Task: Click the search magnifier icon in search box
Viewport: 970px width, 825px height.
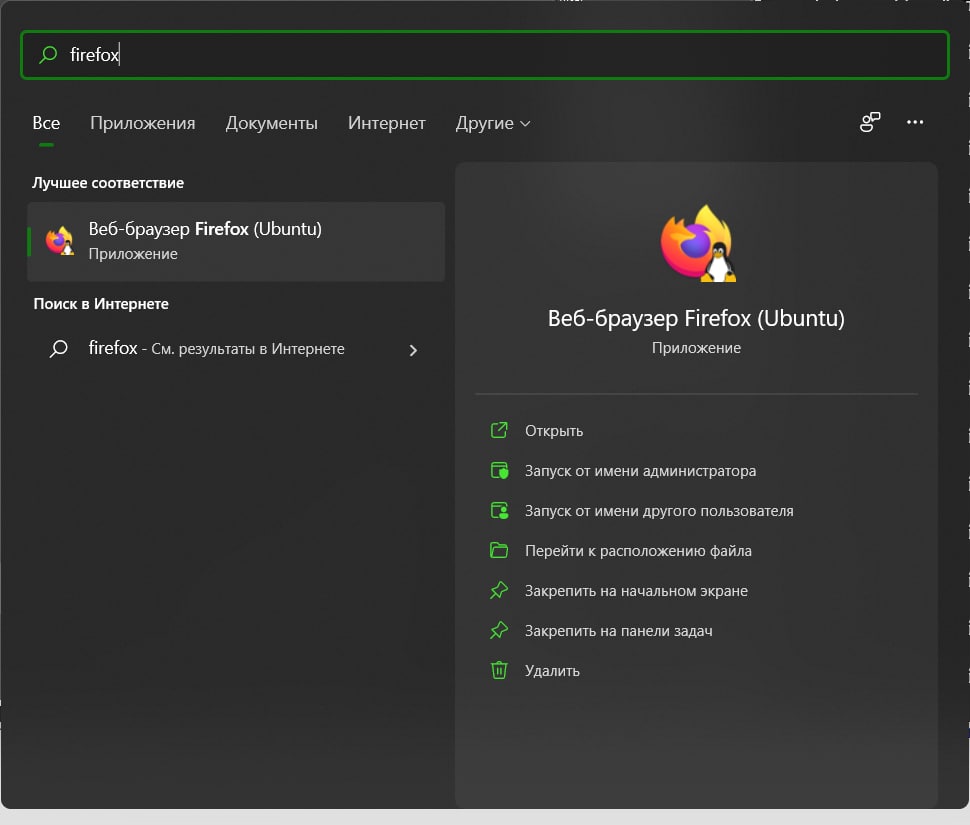Action: coord(48,54)
